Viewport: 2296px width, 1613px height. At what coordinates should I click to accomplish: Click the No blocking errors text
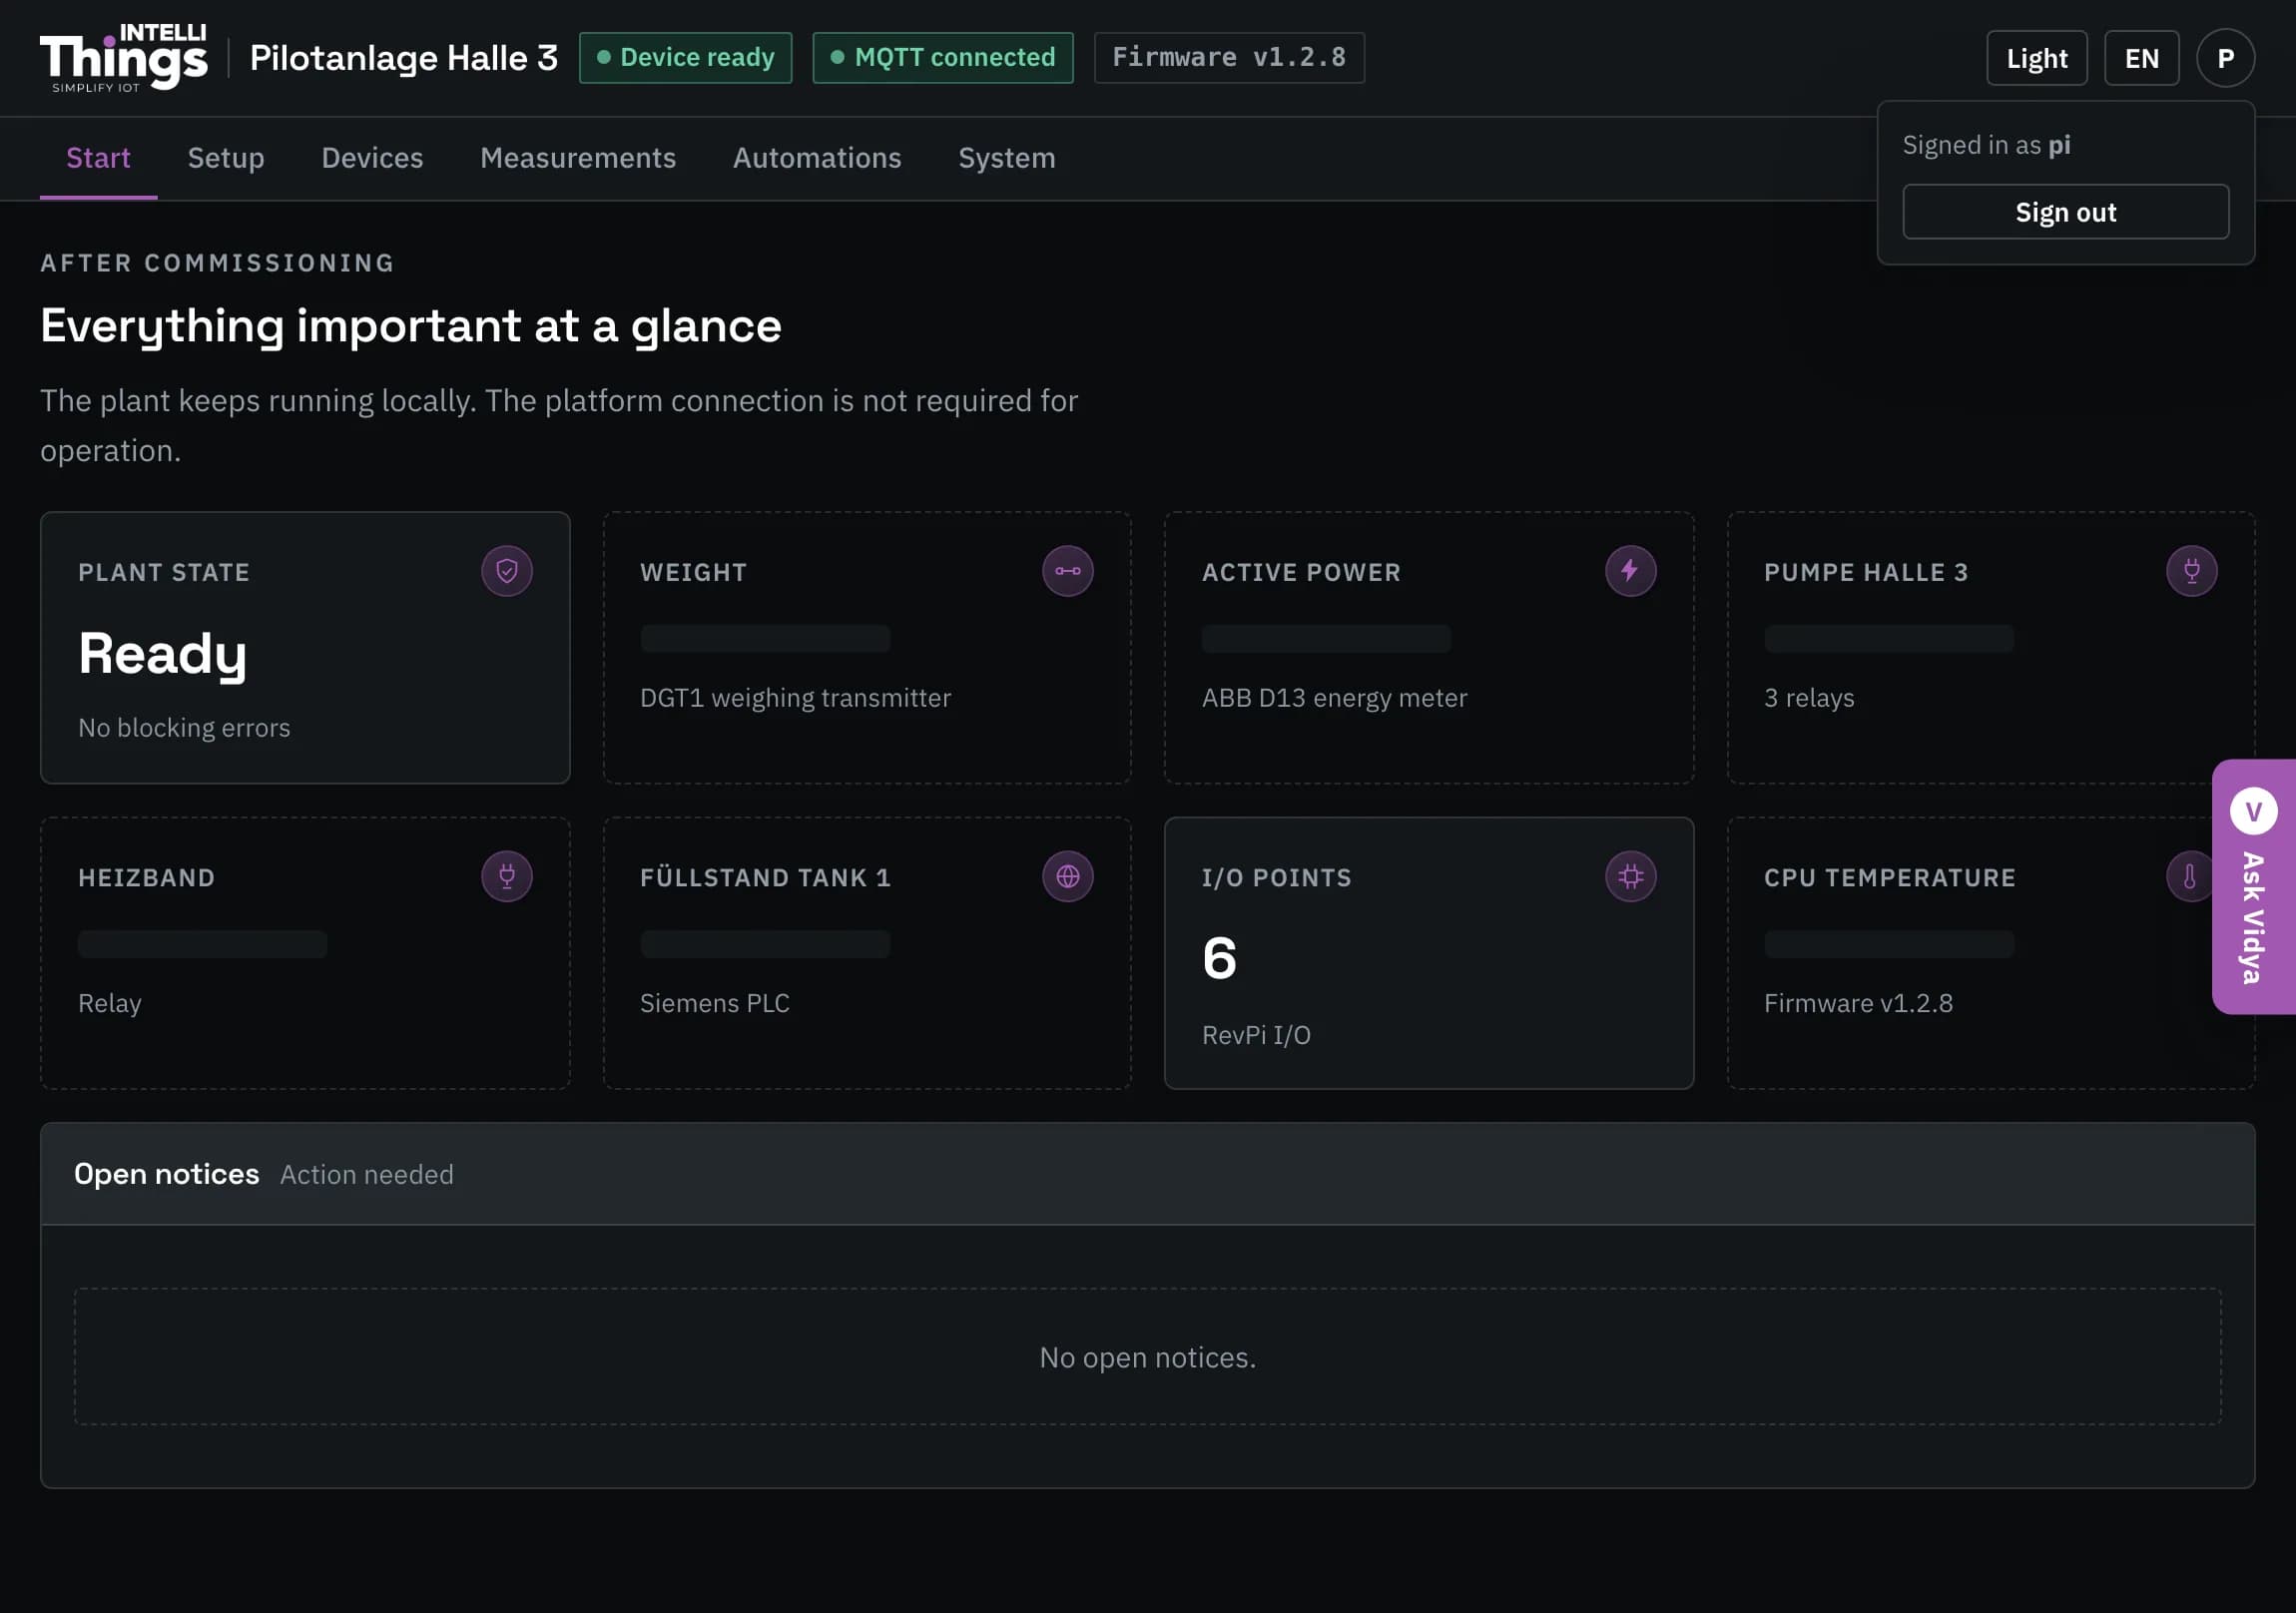click(x=184, y=728)
